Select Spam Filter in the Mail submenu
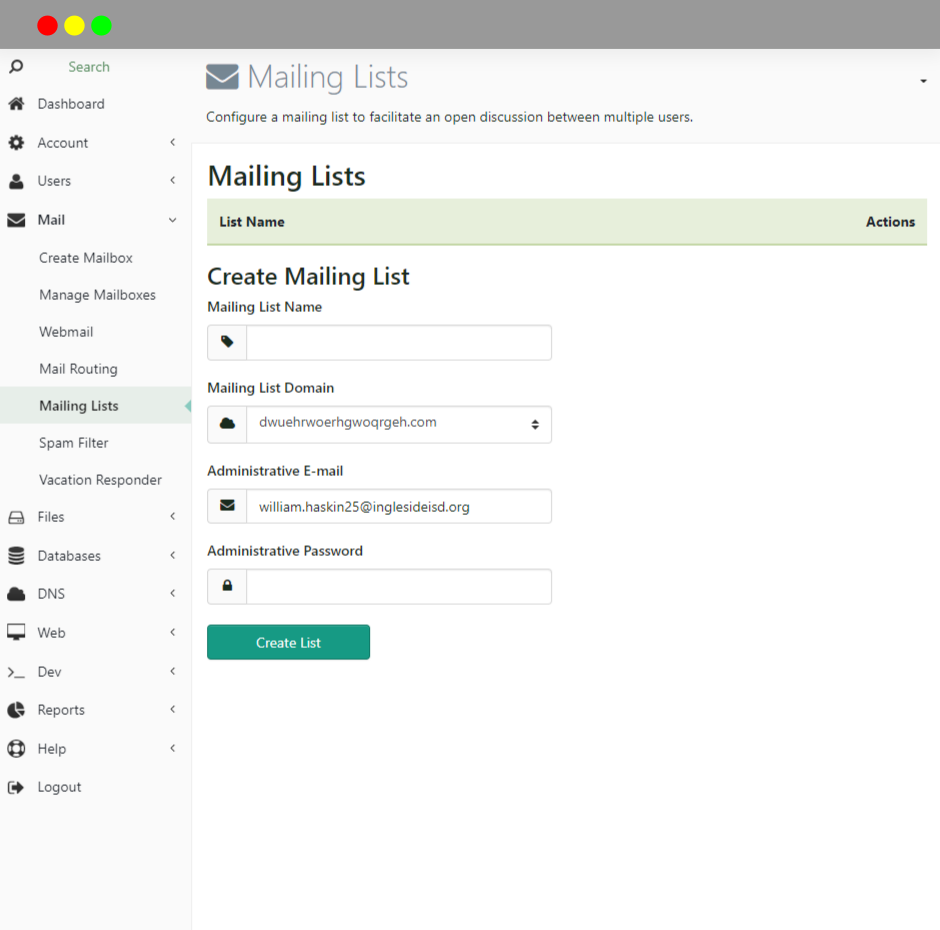The height and width of the screenshot is (930, 940). pyautogui.click(x=74, y=443)
